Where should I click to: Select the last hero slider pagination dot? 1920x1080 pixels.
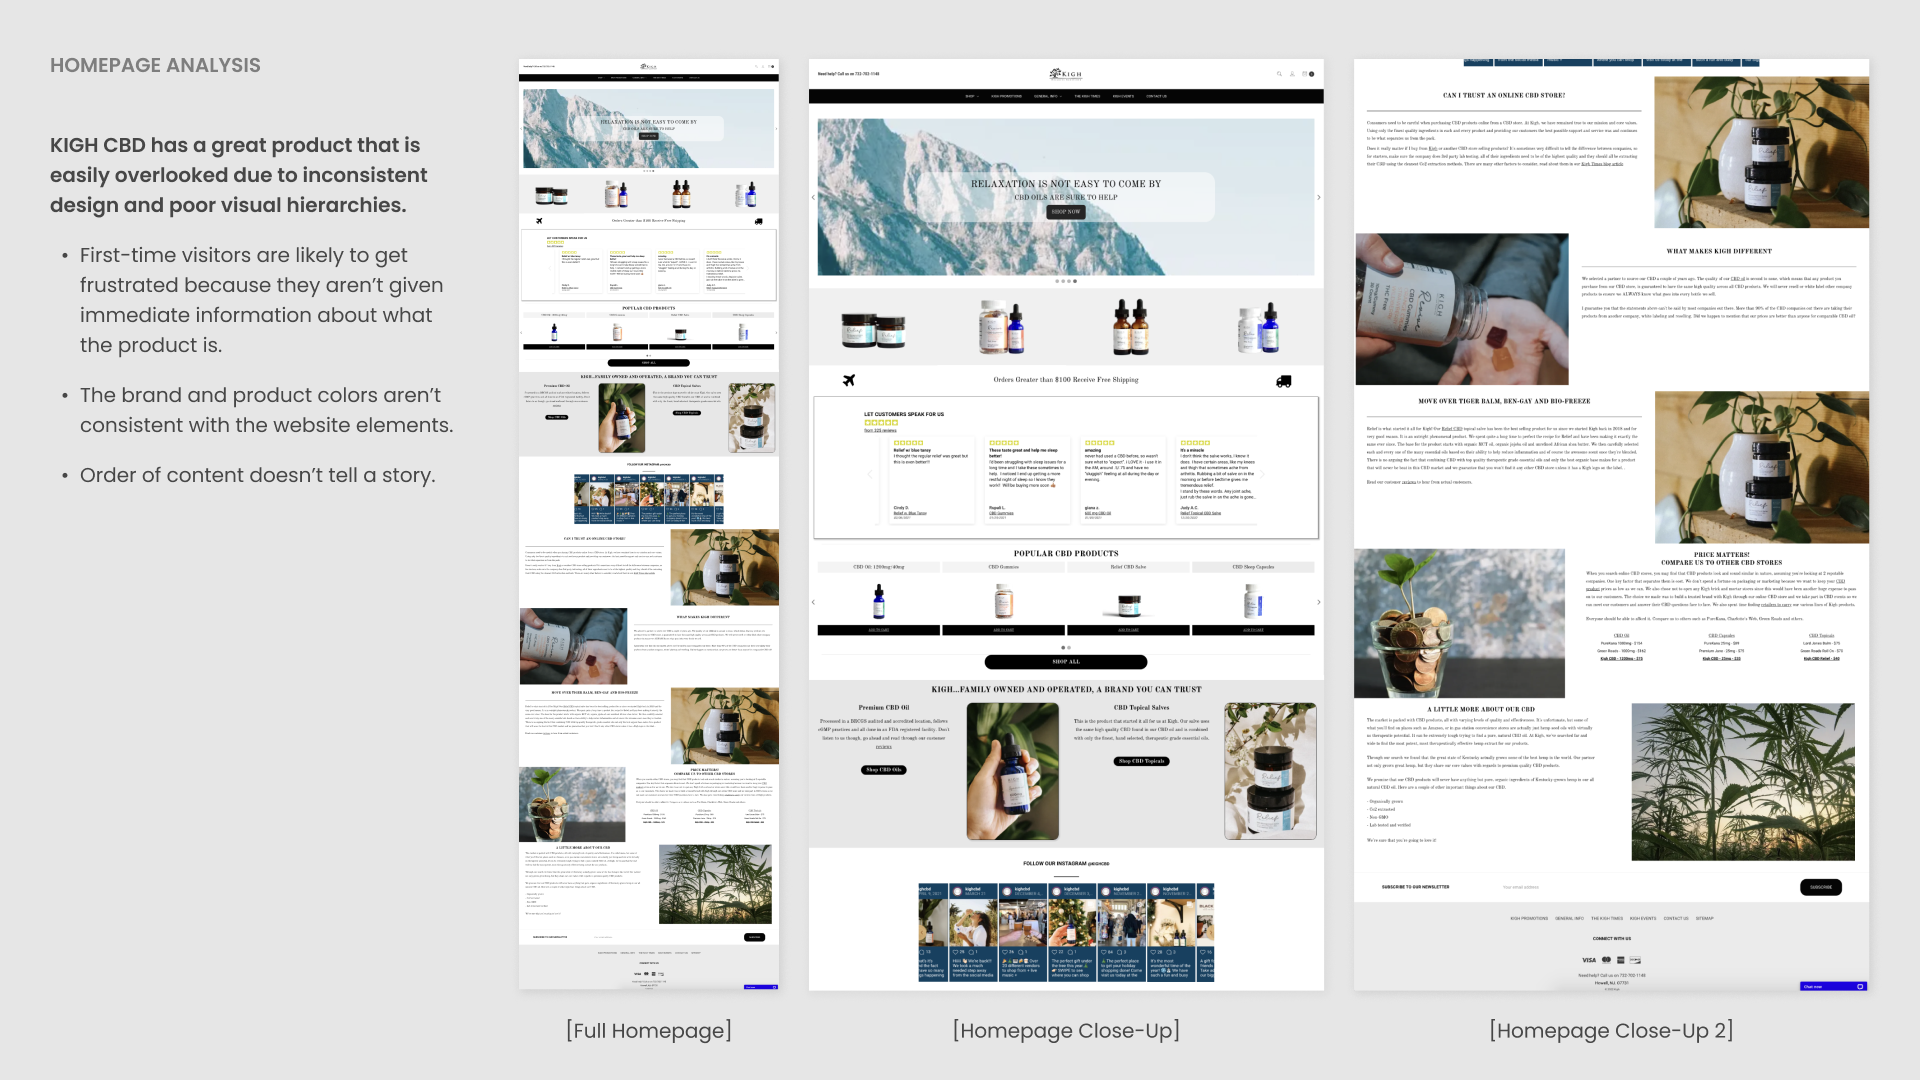(1075, 281)
